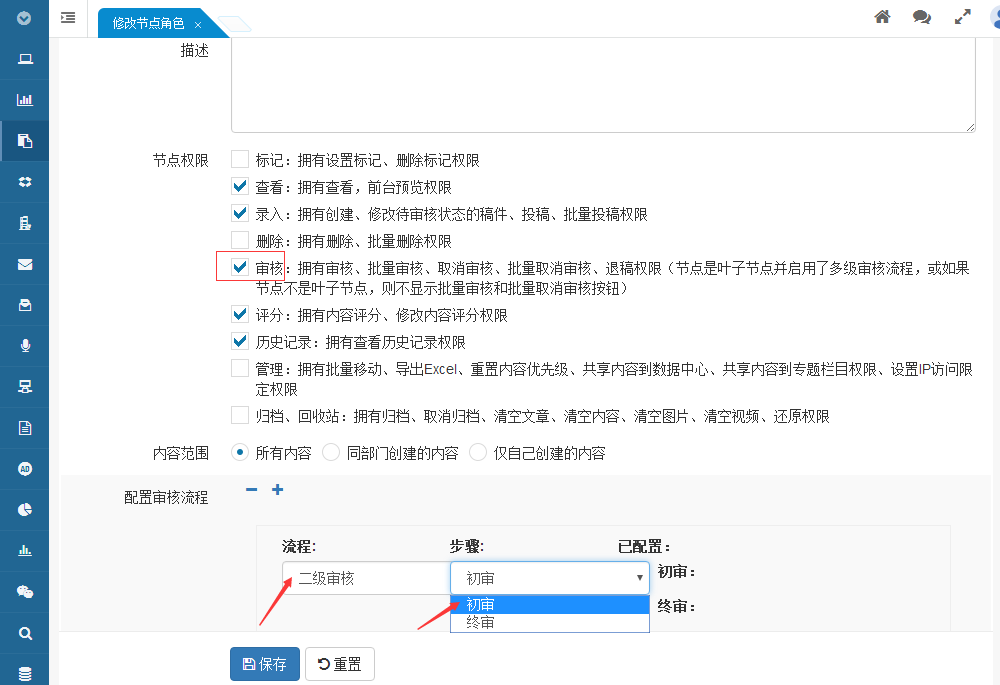This screenshot has width=1000, height=685.
Task: Select 仅自己创建的内容 radio option
Action: [x=478, y=453]
